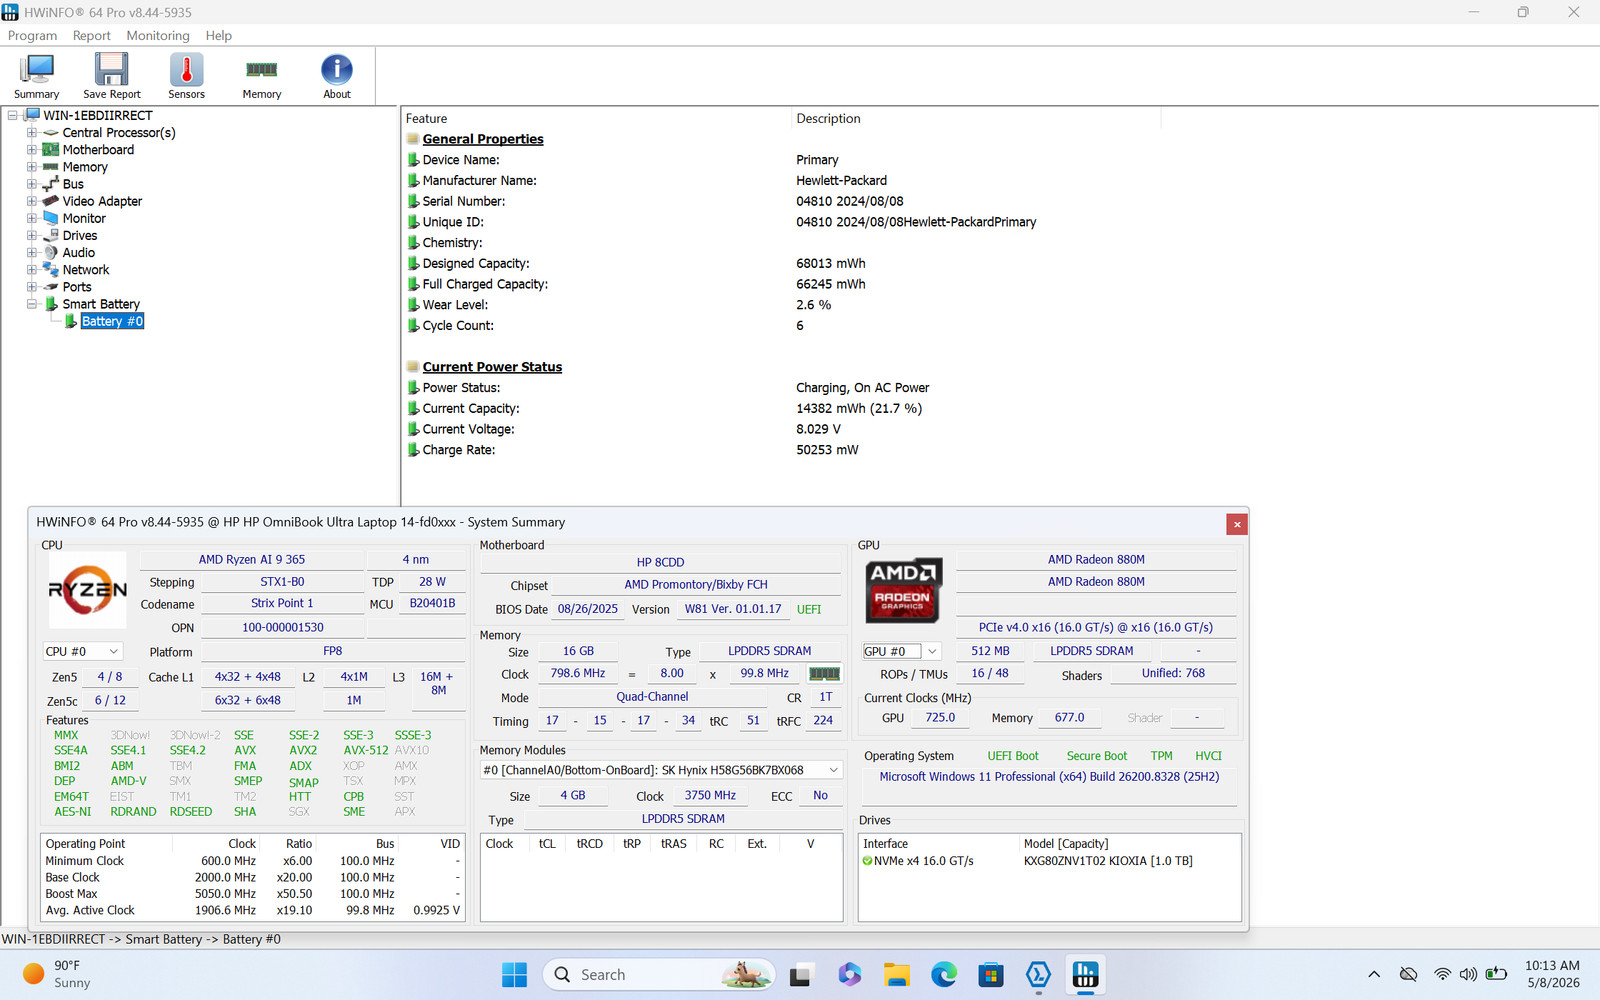This screenshot has width=1600, height=1000.
Task: Click the General Properties section heading
Action: click(x=483, y=139)
